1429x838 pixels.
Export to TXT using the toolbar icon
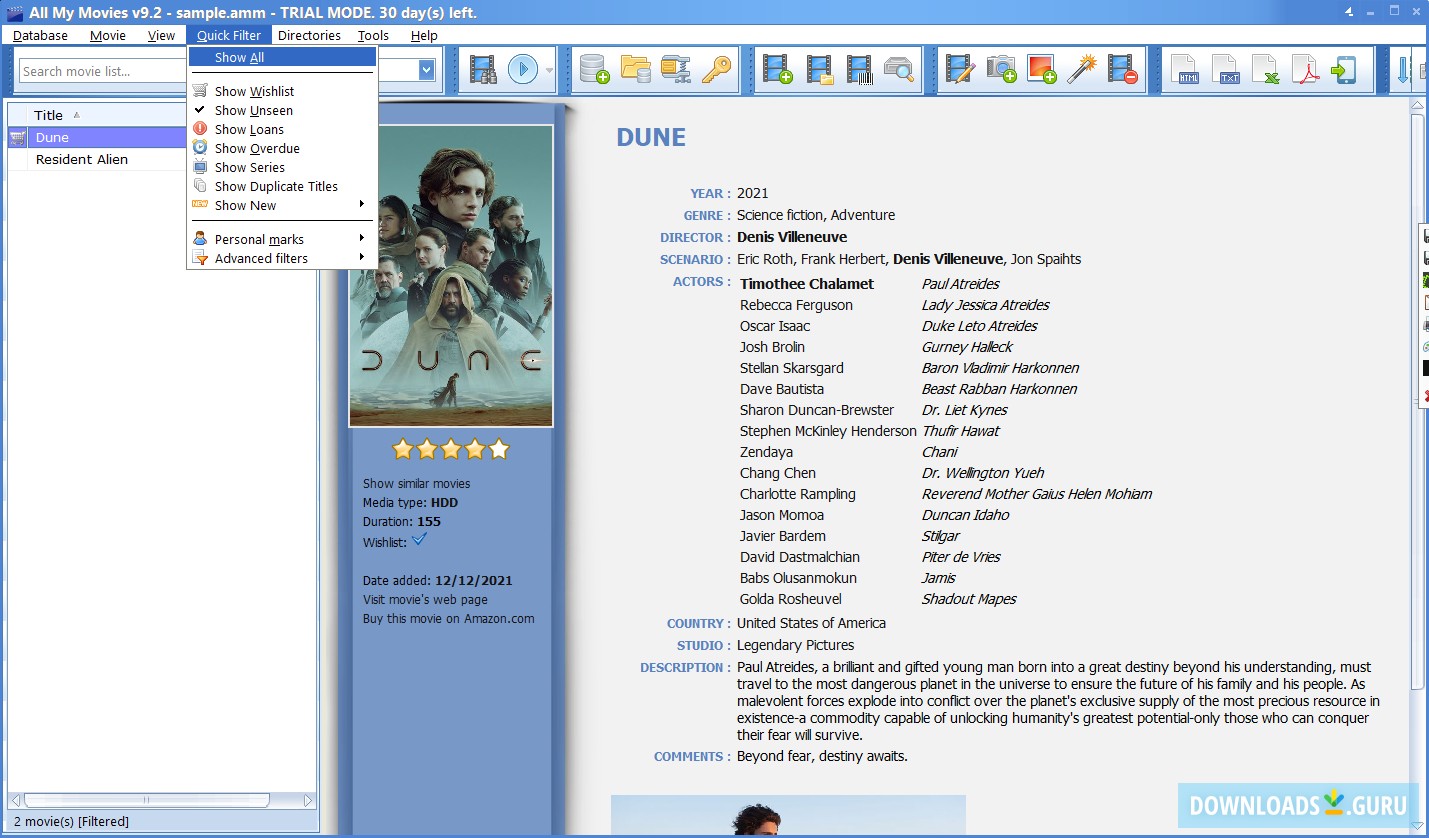pos(1226,70)
